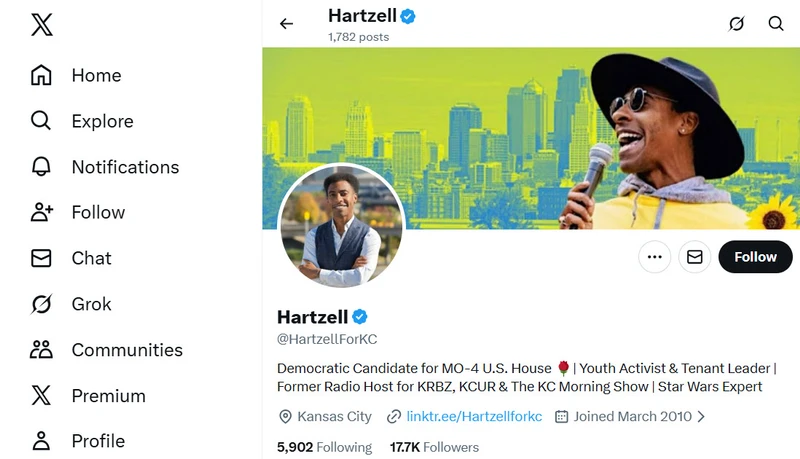This screenshot has width=800, height=459.
Task: Open search with the magnifier icon
Action: coord(776,23)
